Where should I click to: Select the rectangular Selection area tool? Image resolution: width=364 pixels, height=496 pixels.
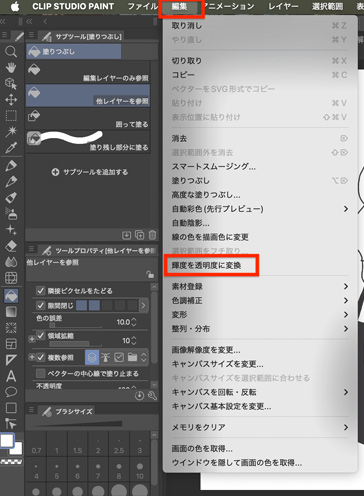(11, 116)
